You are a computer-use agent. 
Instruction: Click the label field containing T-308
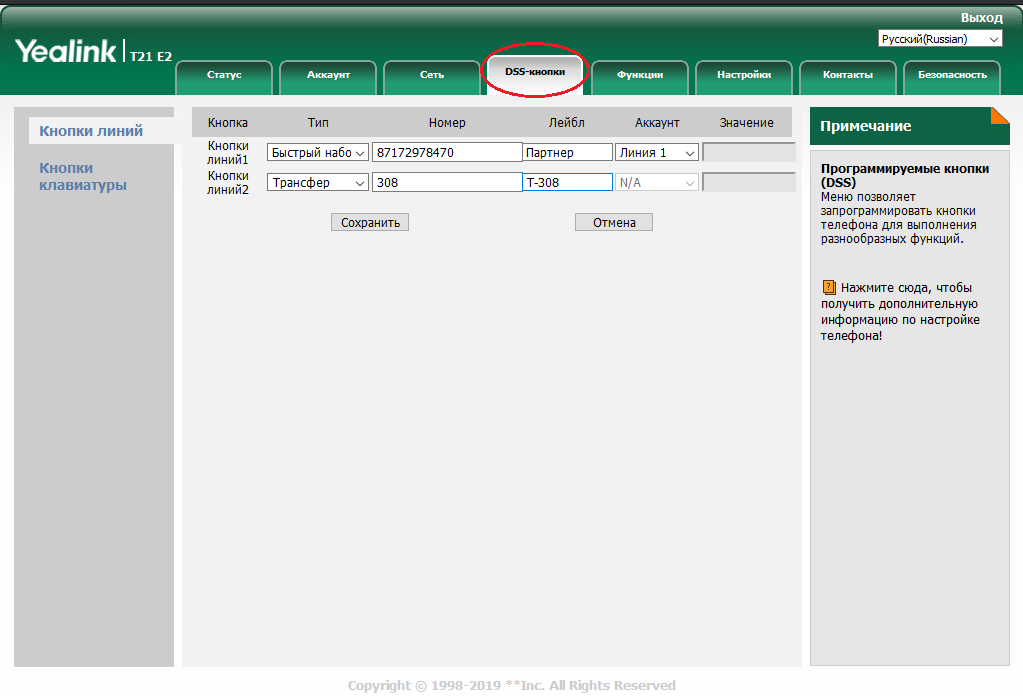coord(567,183)
